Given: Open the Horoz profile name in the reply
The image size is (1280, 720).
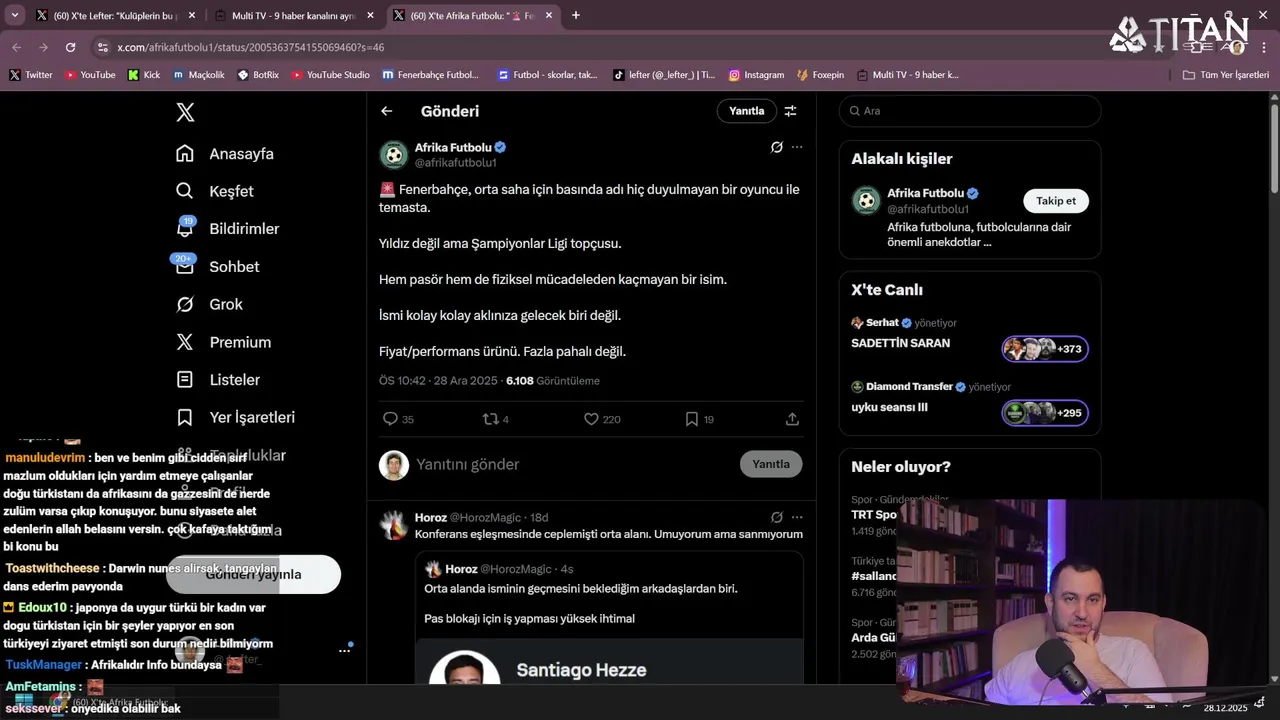Looking at the screenshot, I should 431,517.
